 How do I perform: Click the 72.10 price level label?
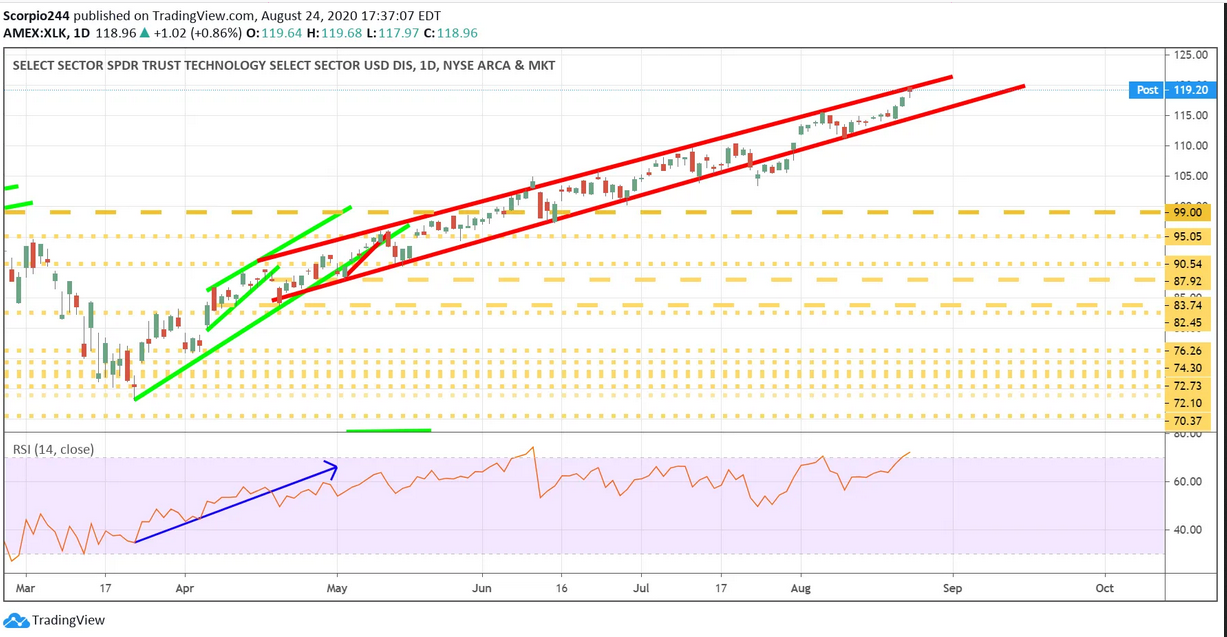(1190, 402)
